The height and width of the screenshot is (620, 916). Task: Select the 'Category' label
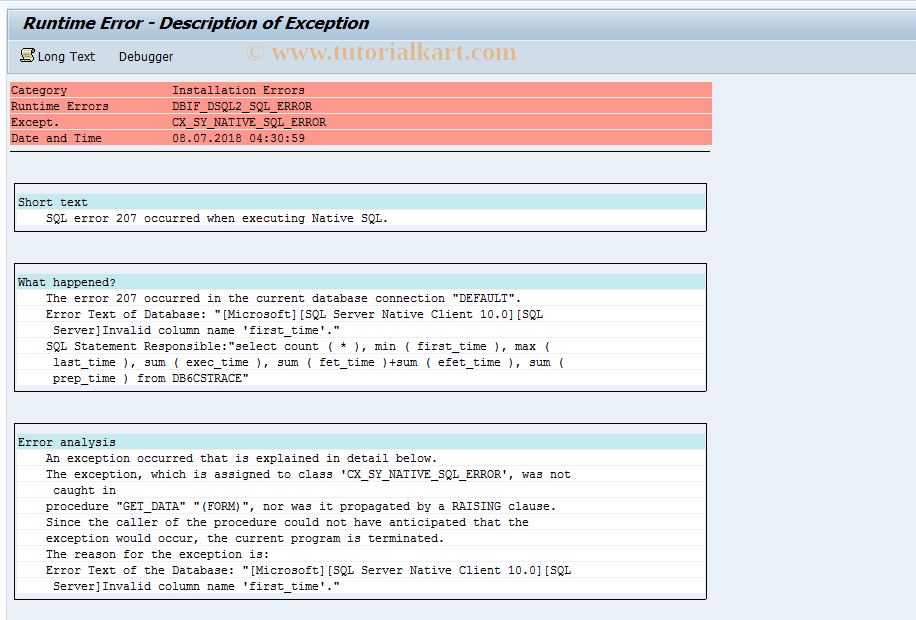[x=39, y=90]
